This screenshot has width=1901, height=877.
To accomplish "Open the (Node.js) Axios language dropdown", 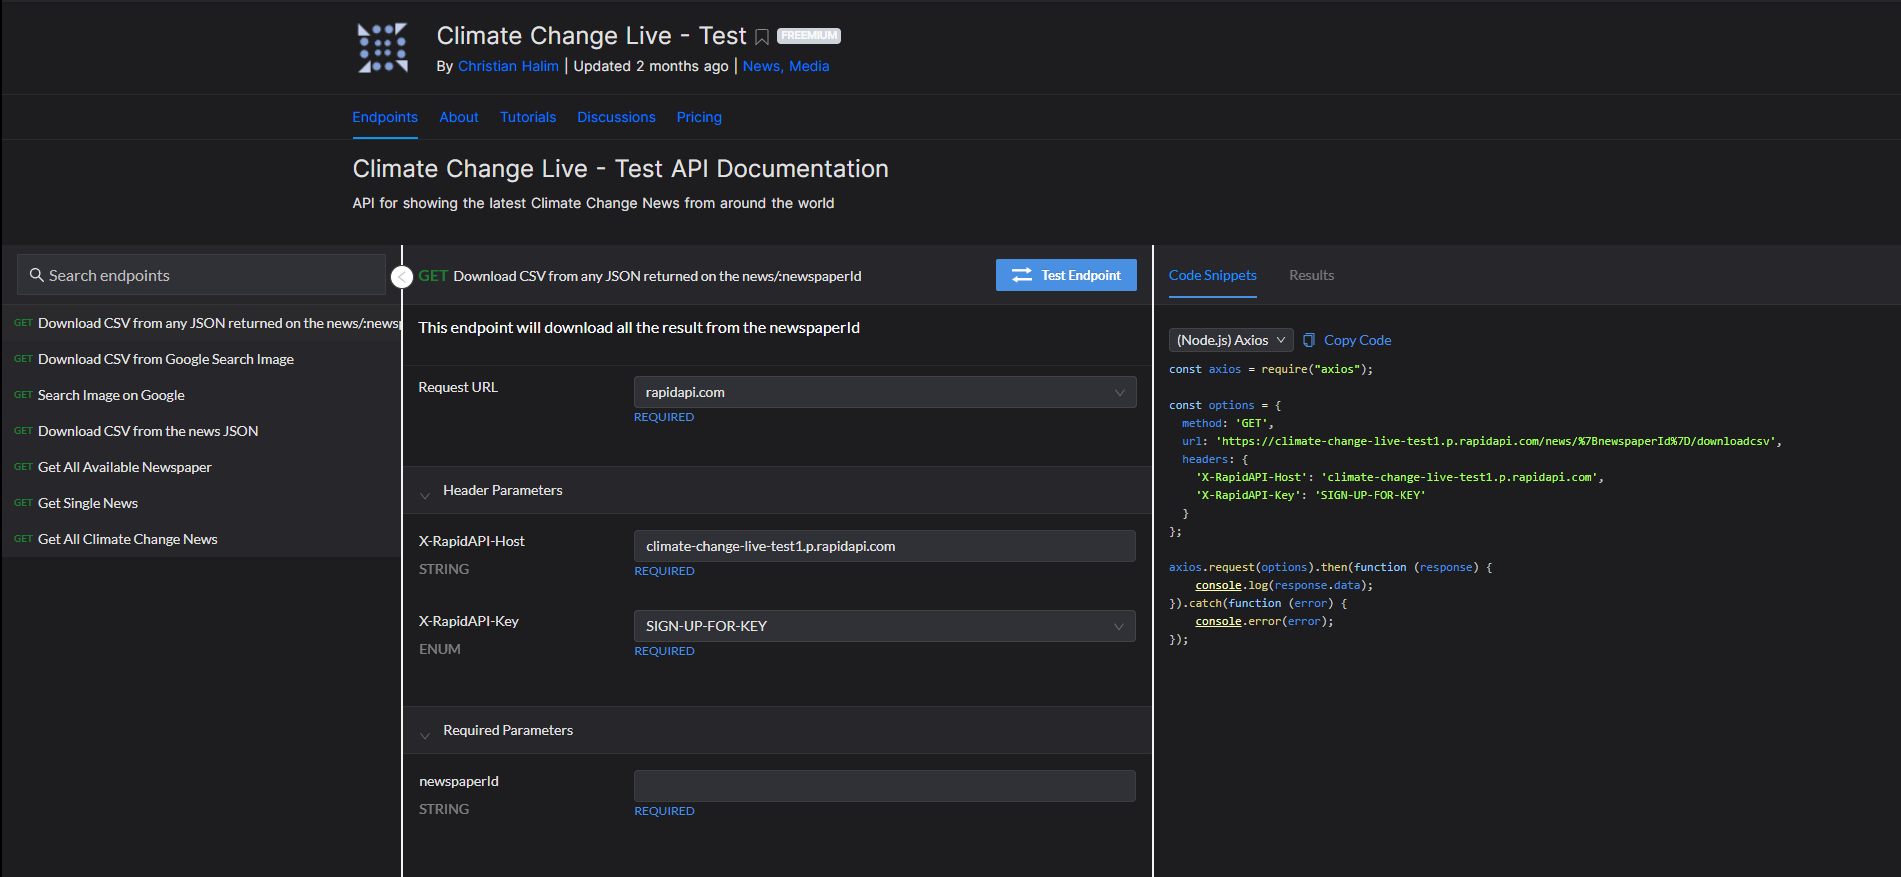I will pos(1231,340).
